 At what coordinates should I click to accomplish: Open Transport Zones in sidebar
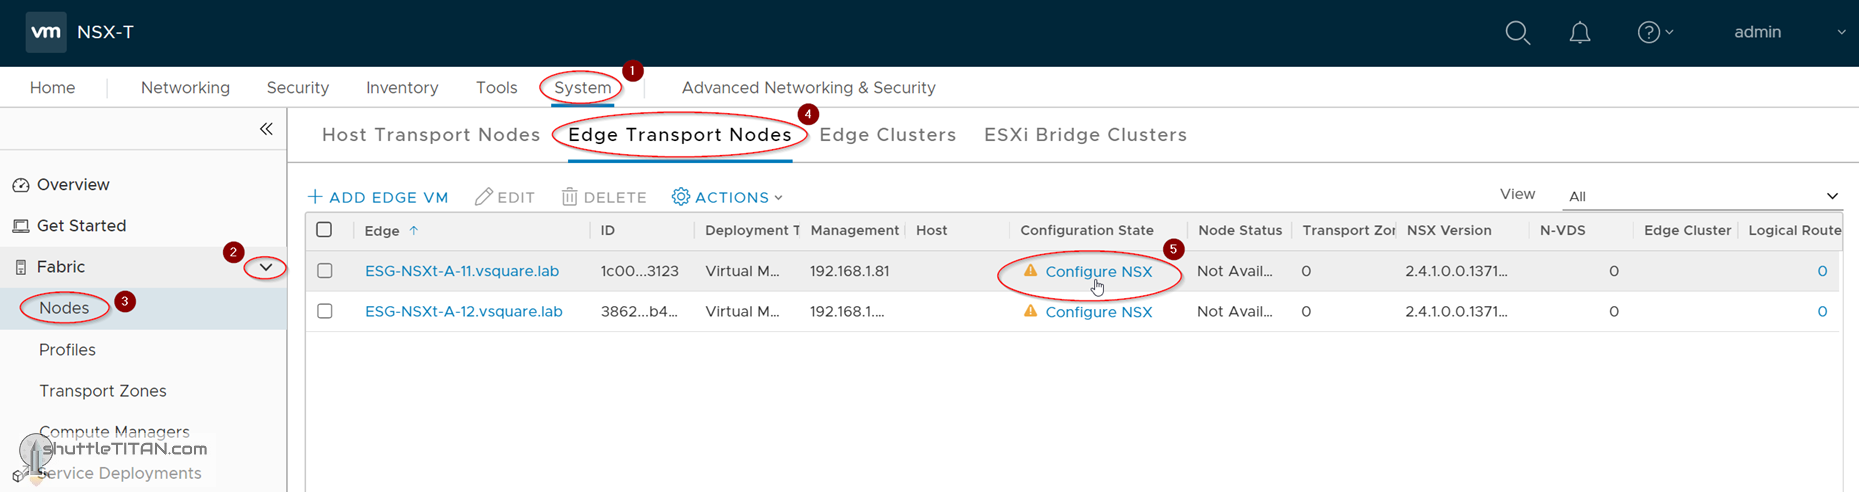point(102,391)
